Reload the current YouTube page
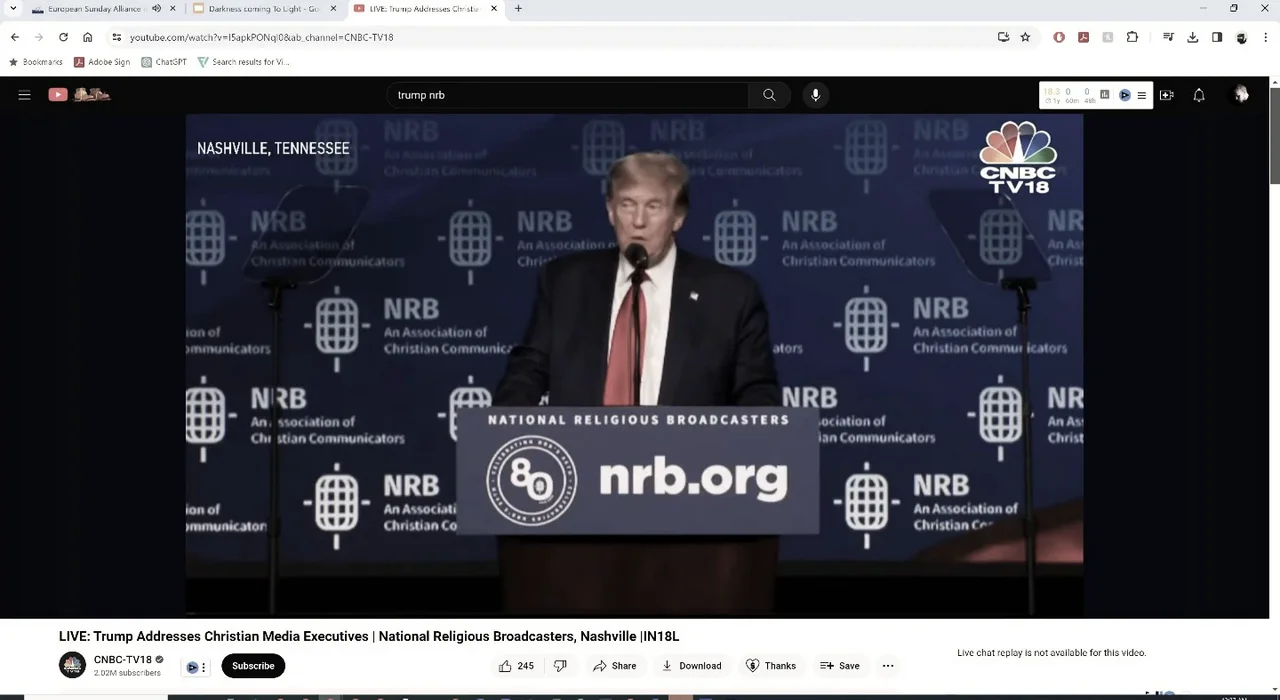The height and width of the screenshot is (700, 1280). (63, 37)
